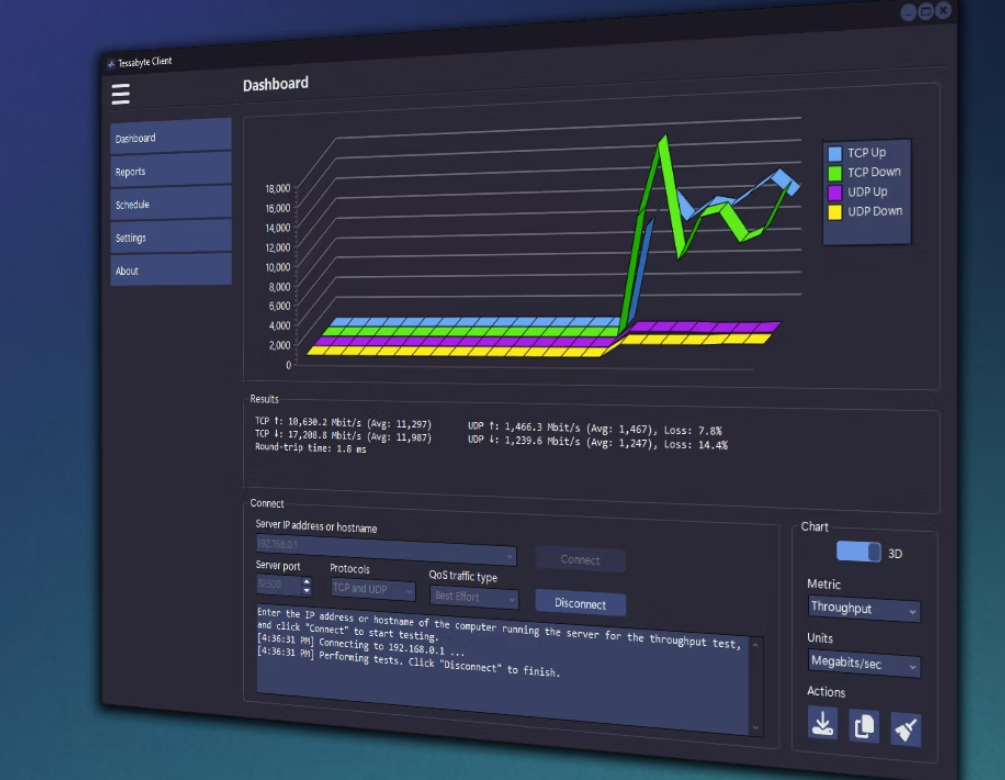Minimize the Tessabyte Client window
Image resolution: width=1005 pixels, height=780 pixels.
click(909, 12)
